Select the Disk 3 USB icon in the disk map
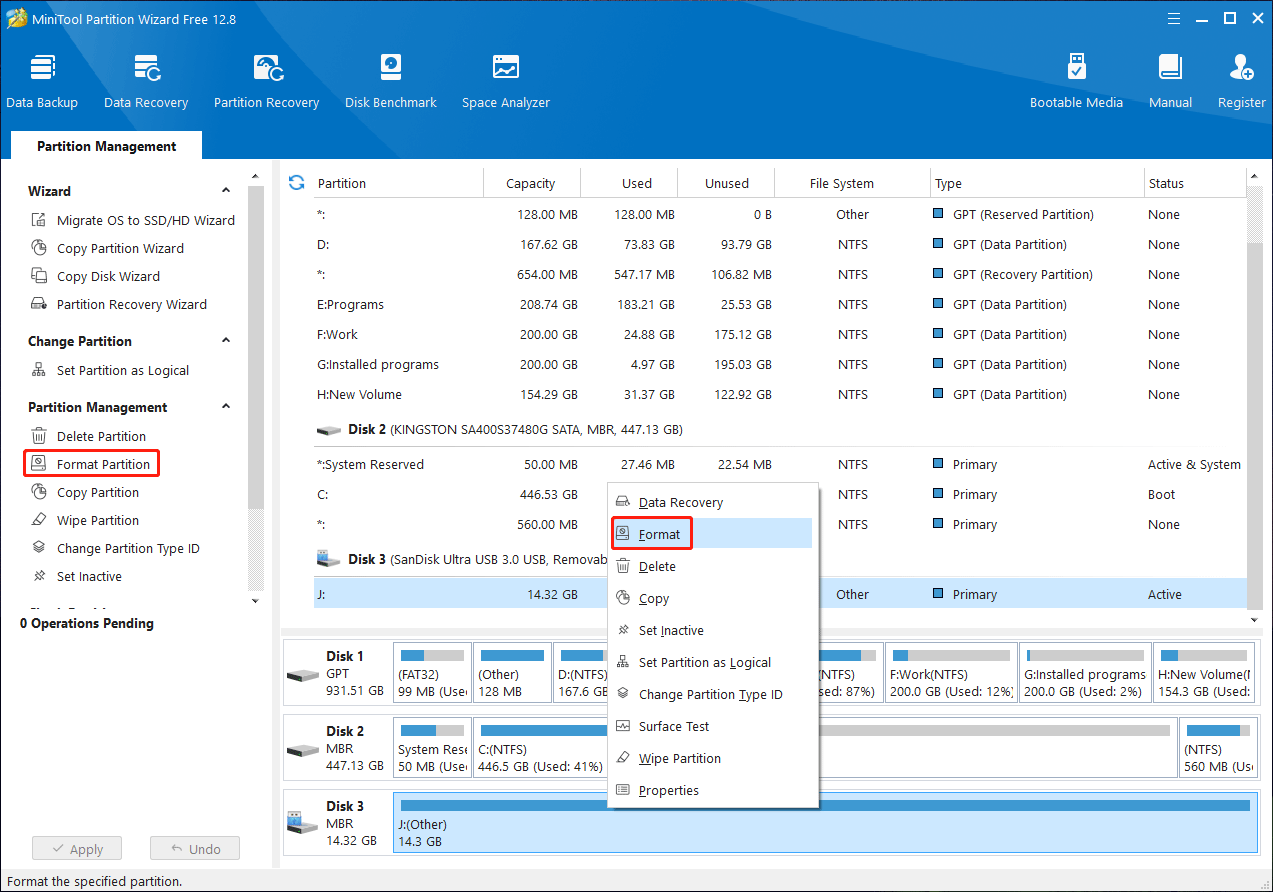Screen dimensions: 1273x892 pyautogui.click(x=302, y=824)
